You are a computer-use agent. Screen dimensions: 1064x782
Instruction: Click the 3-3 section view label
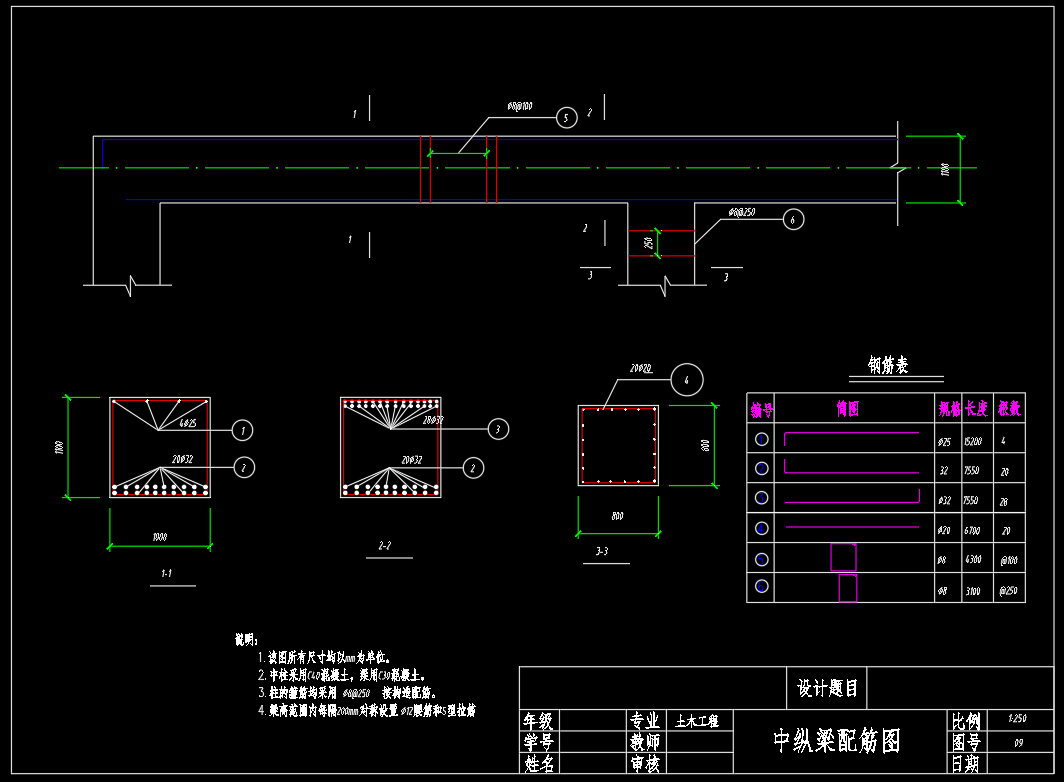pyautogui.click(x=602, y=552)
